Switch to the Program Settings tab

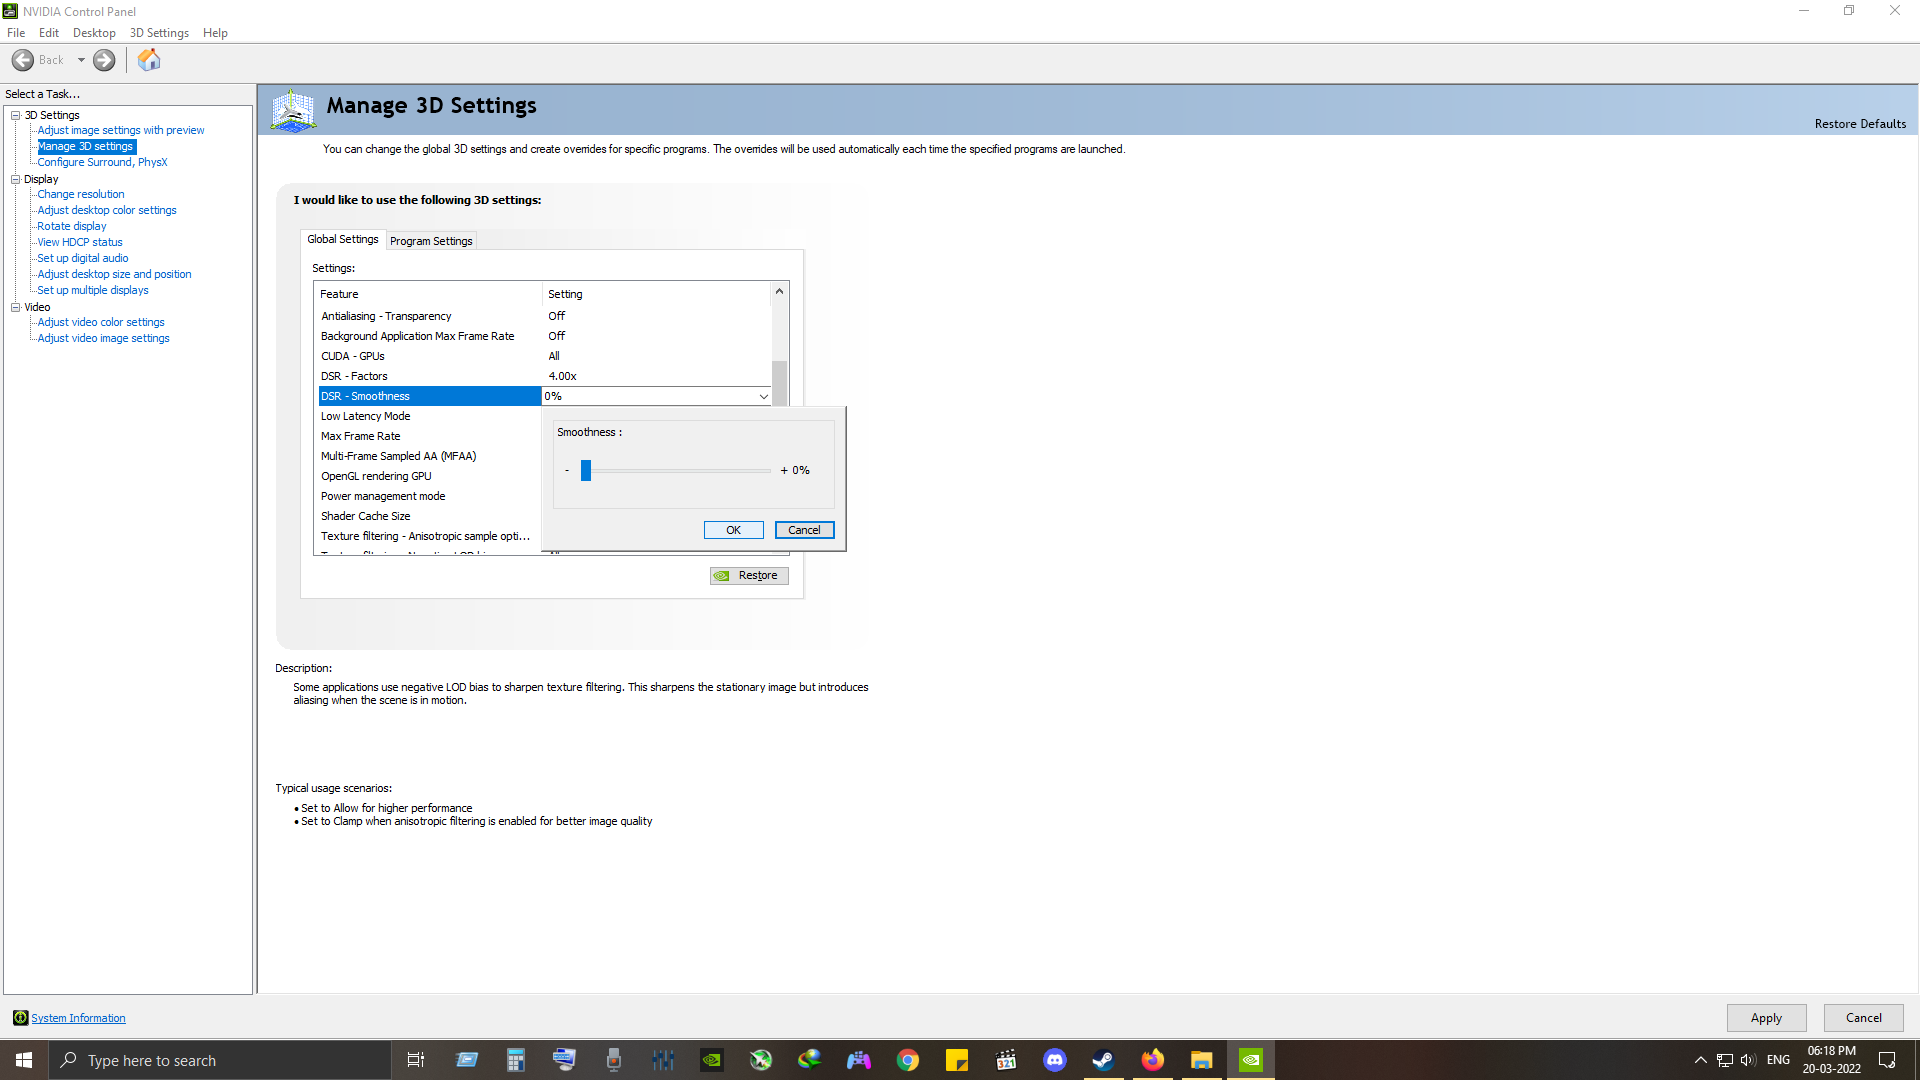click(x=431, y=241)
